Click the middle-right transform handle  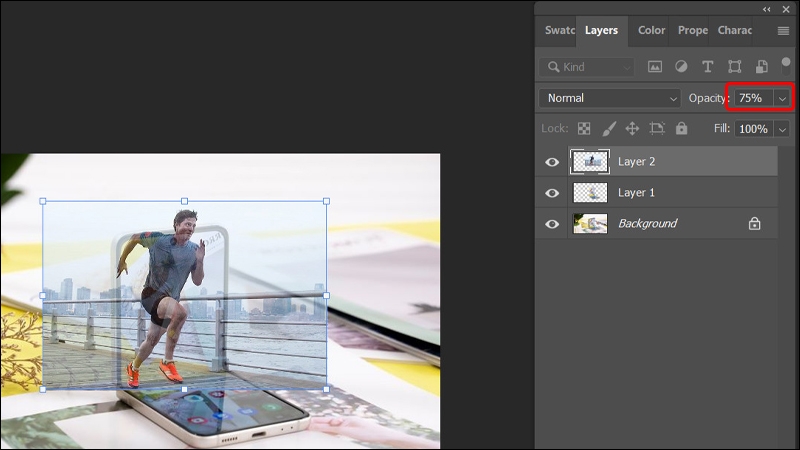pos(327,295)
